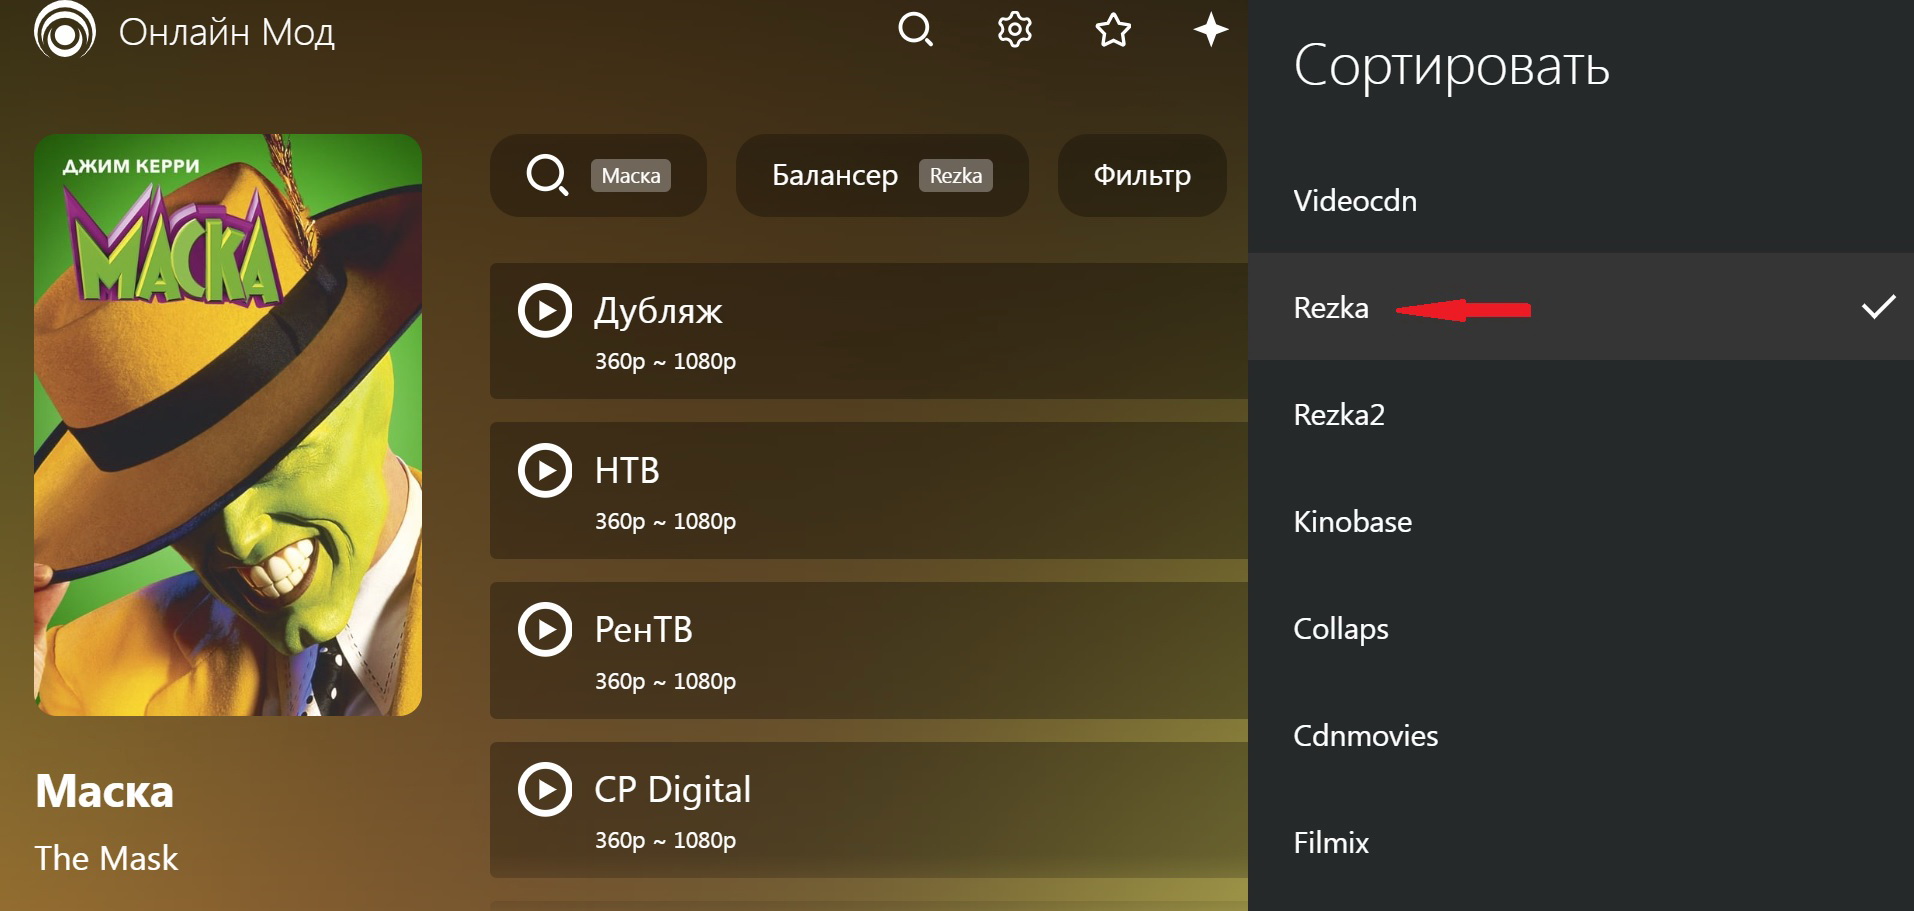The height and width of the screenshot is (911, 1914).
Task: Play the Дубляж voiceover version
Action: pos(545,311)
